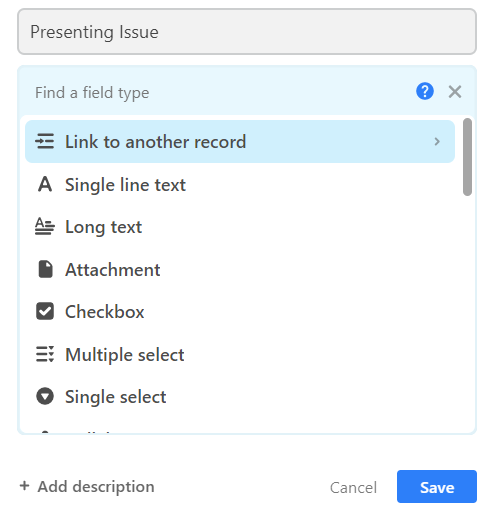This screenshot has width=496, height=518.
Task: Pick the Checkbox field type label
Action: point(104,312)
